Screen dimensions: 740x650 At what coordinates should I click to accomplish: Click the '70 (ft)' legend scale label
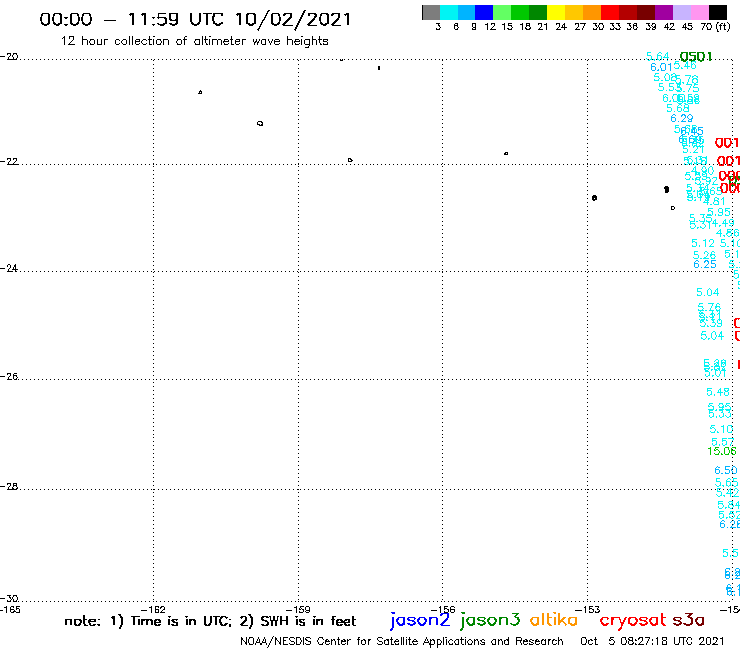coord(715,27)
